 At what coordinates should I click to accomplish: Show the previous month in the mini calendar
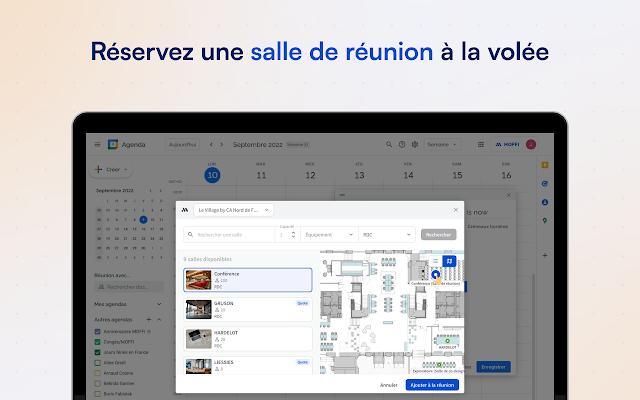coord(151,191)
